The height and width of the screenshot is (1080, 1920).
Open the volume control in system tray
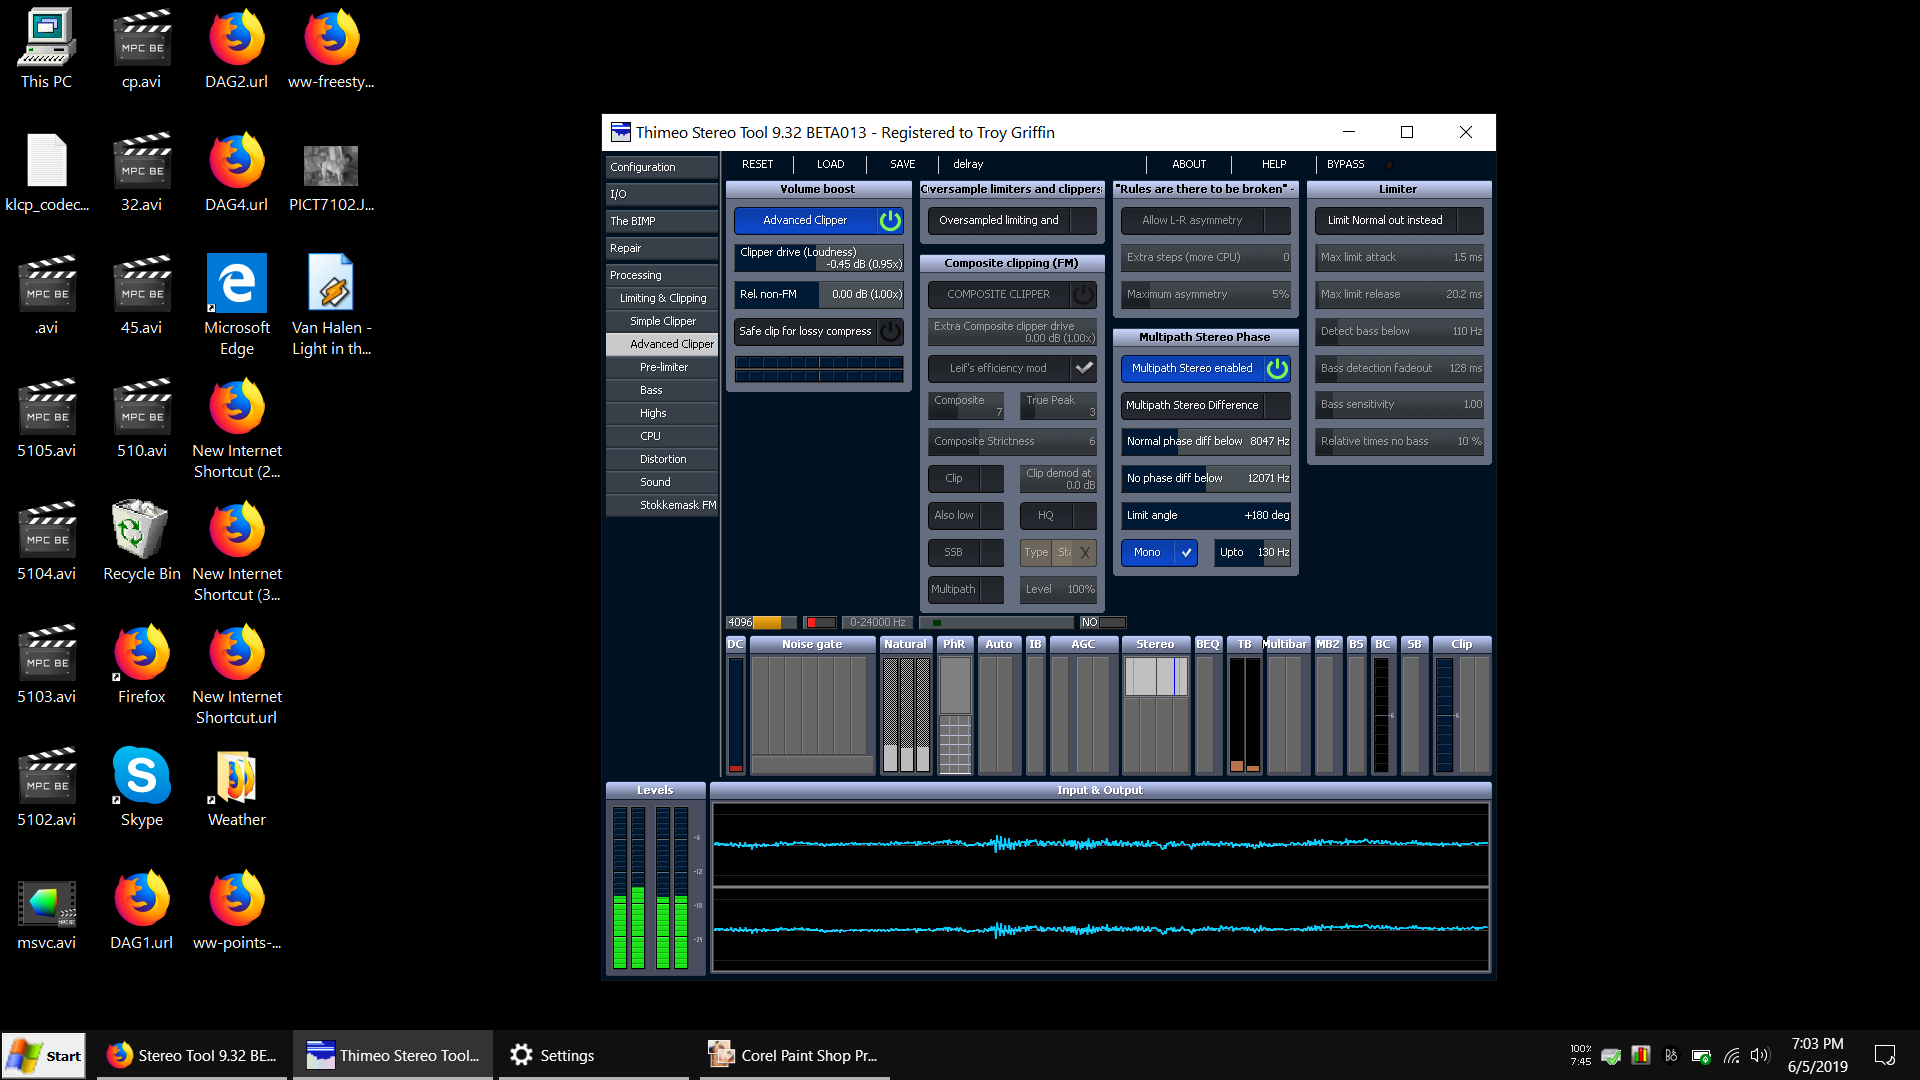(x=1760, y=1055)
